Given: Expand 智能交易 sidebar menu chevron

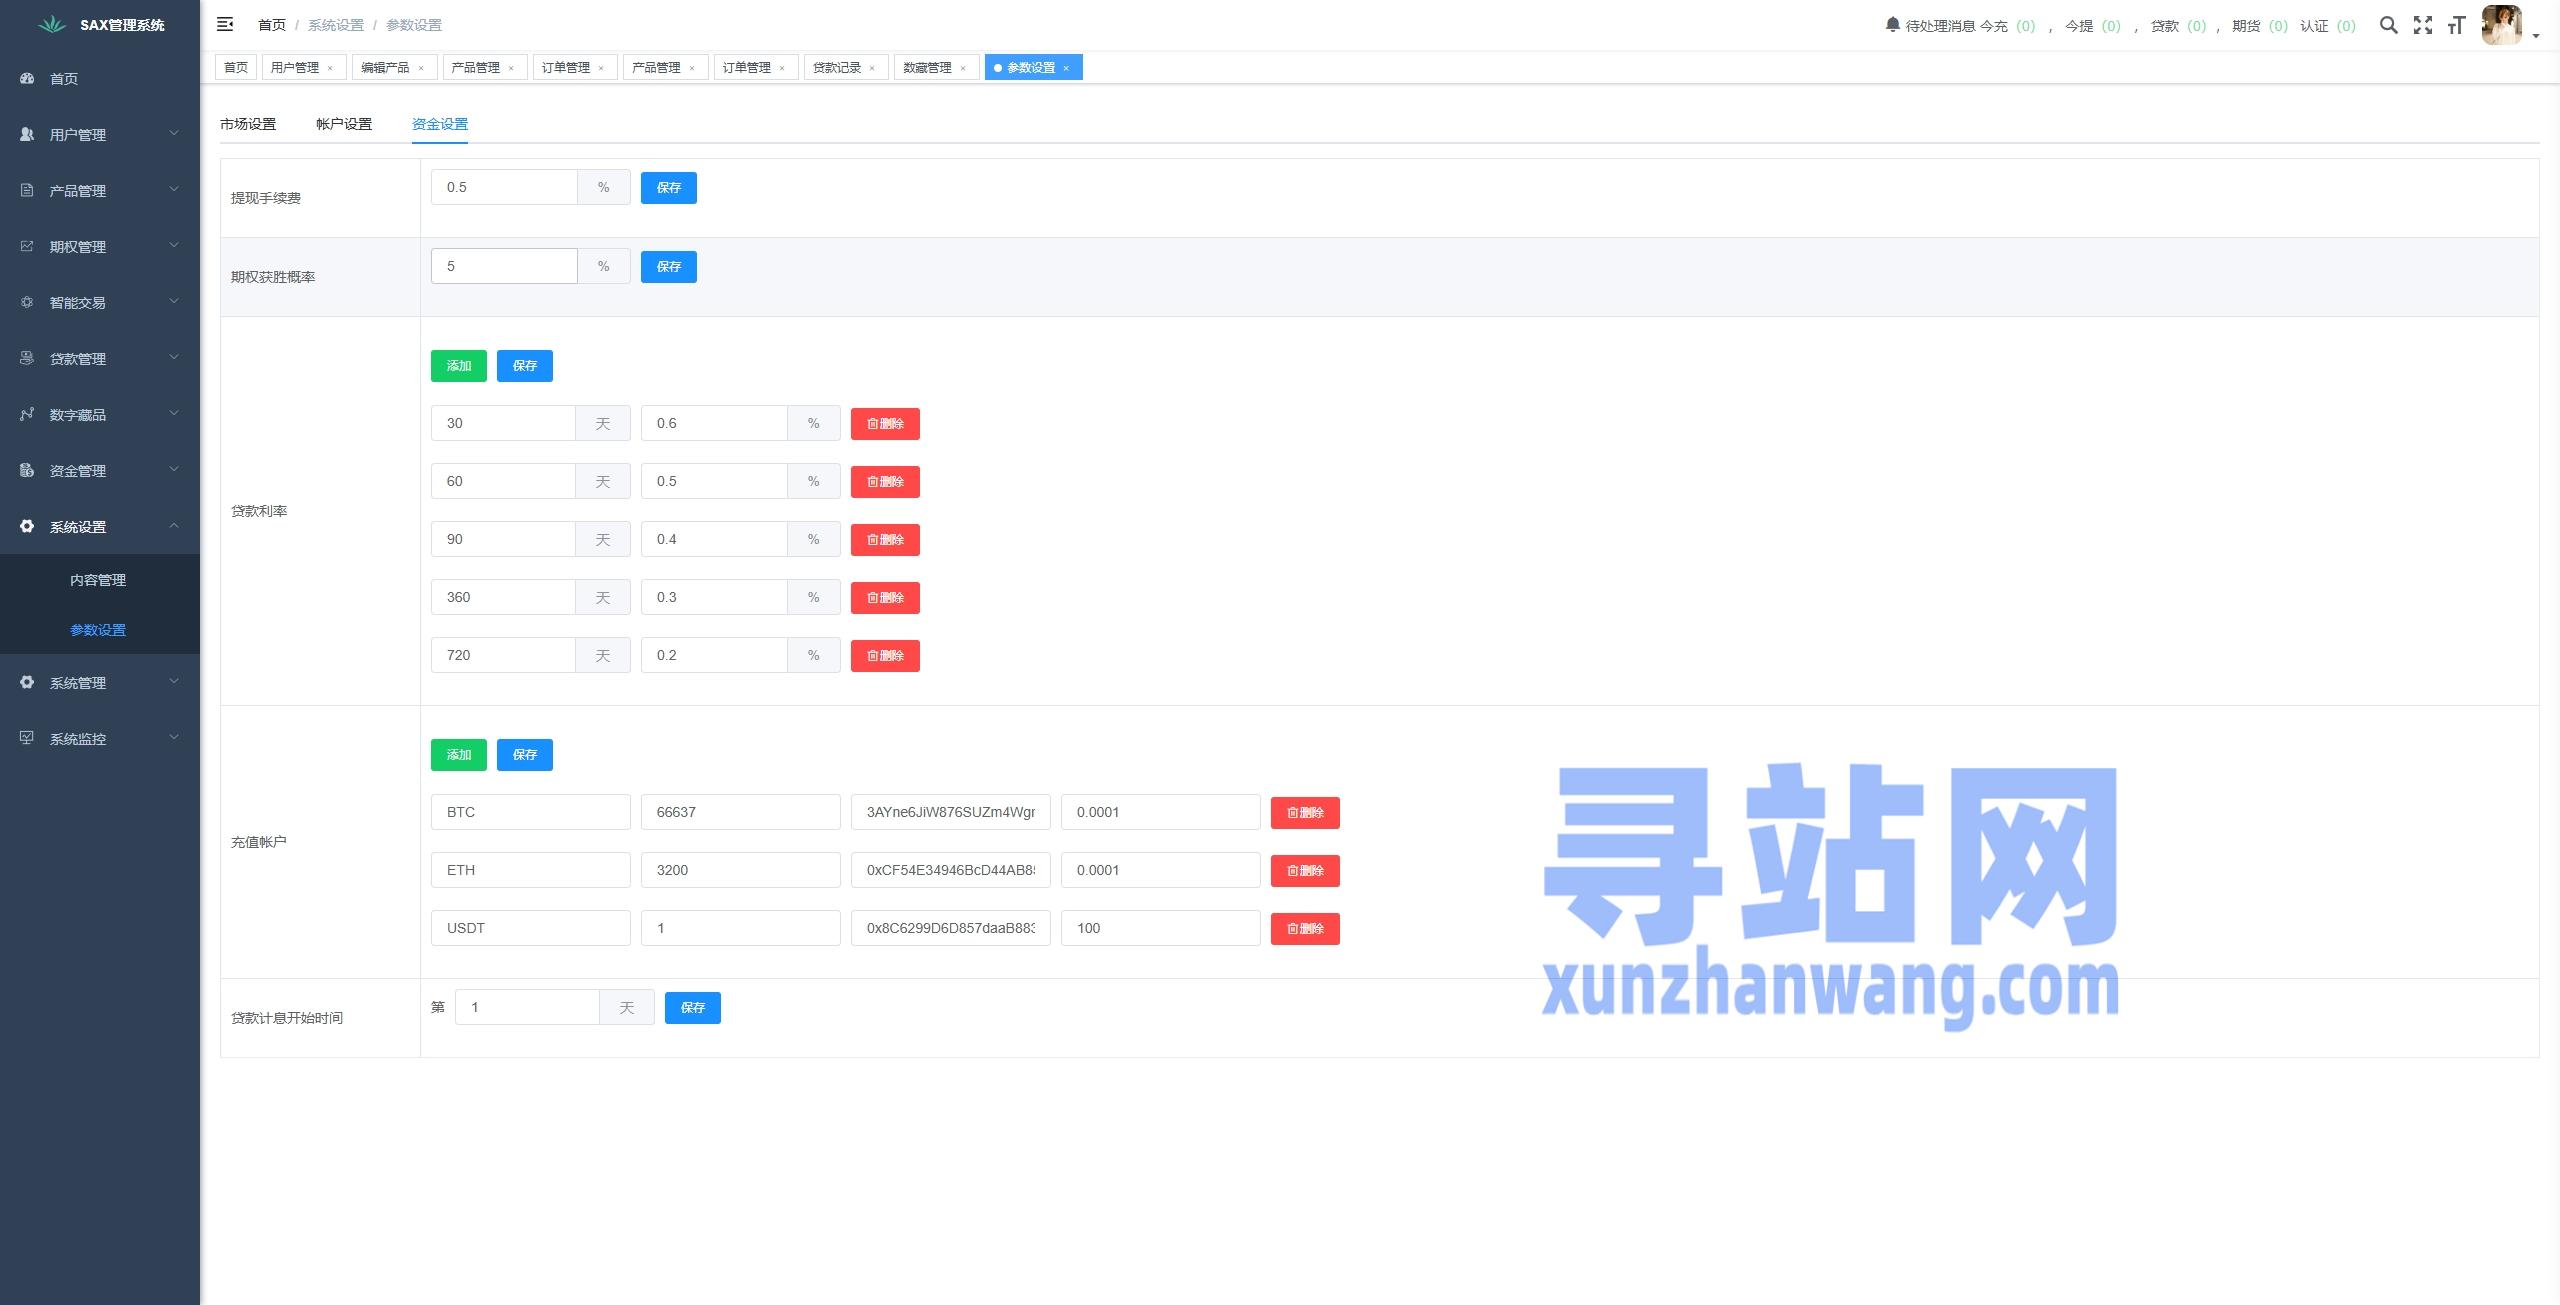Looking at the screenshot, I should pyautogui.click(x=174, y=301).
